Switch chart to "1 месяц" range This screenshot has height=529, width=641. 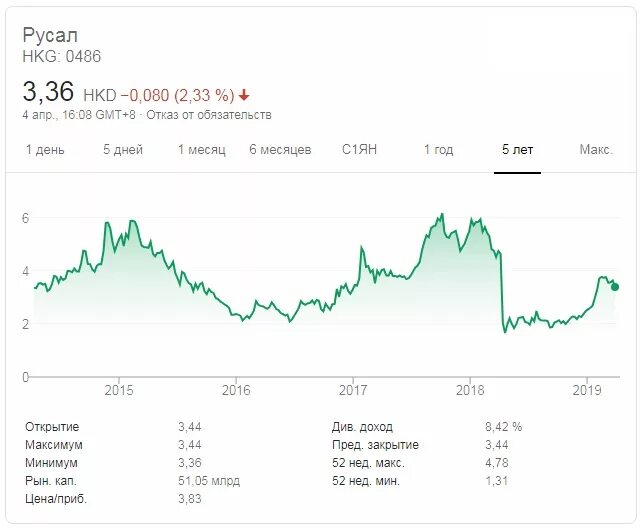coord(202,150)
